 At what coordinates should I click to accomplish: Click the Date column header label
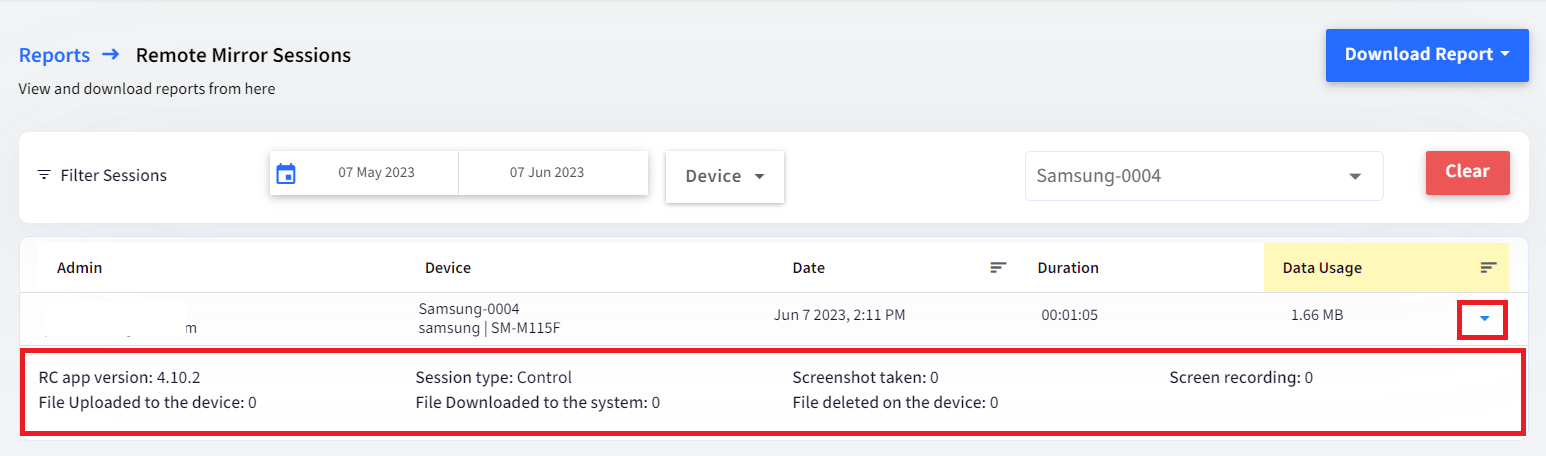(809, 268)
